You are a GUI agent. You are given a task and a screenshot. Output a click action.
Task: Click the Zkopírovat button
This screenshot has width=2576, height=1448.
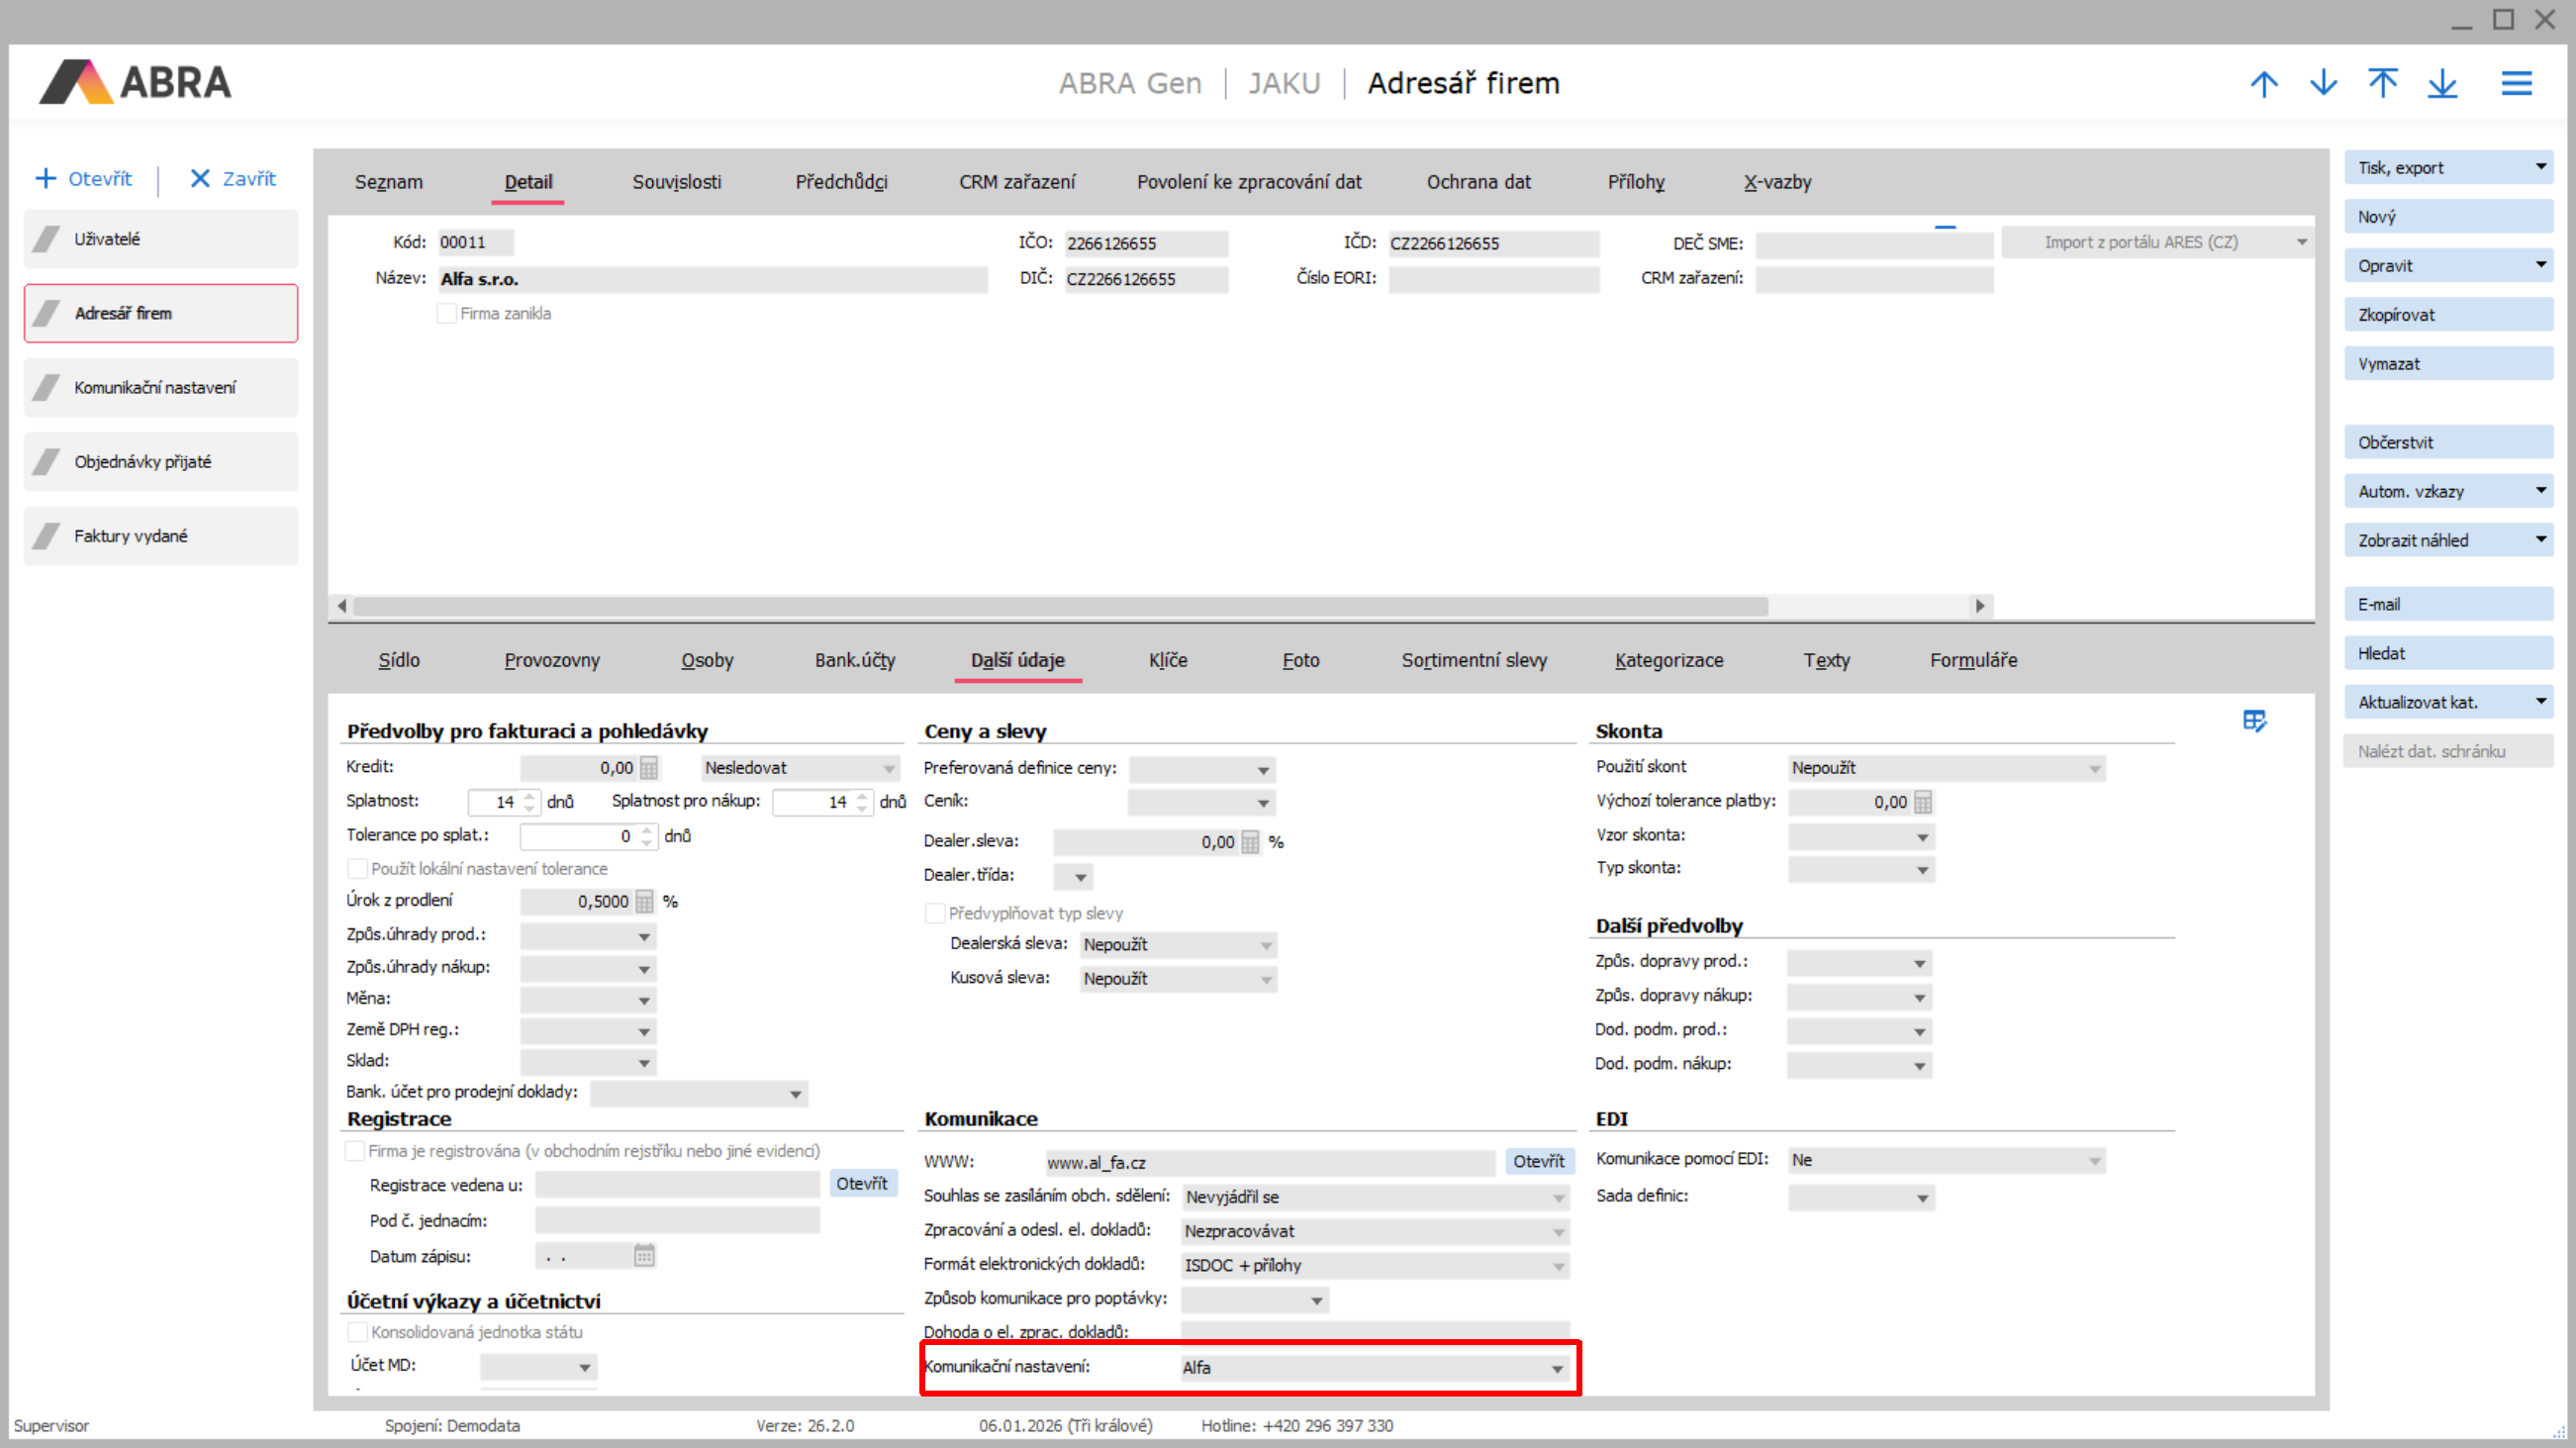tap(2447, 315)
